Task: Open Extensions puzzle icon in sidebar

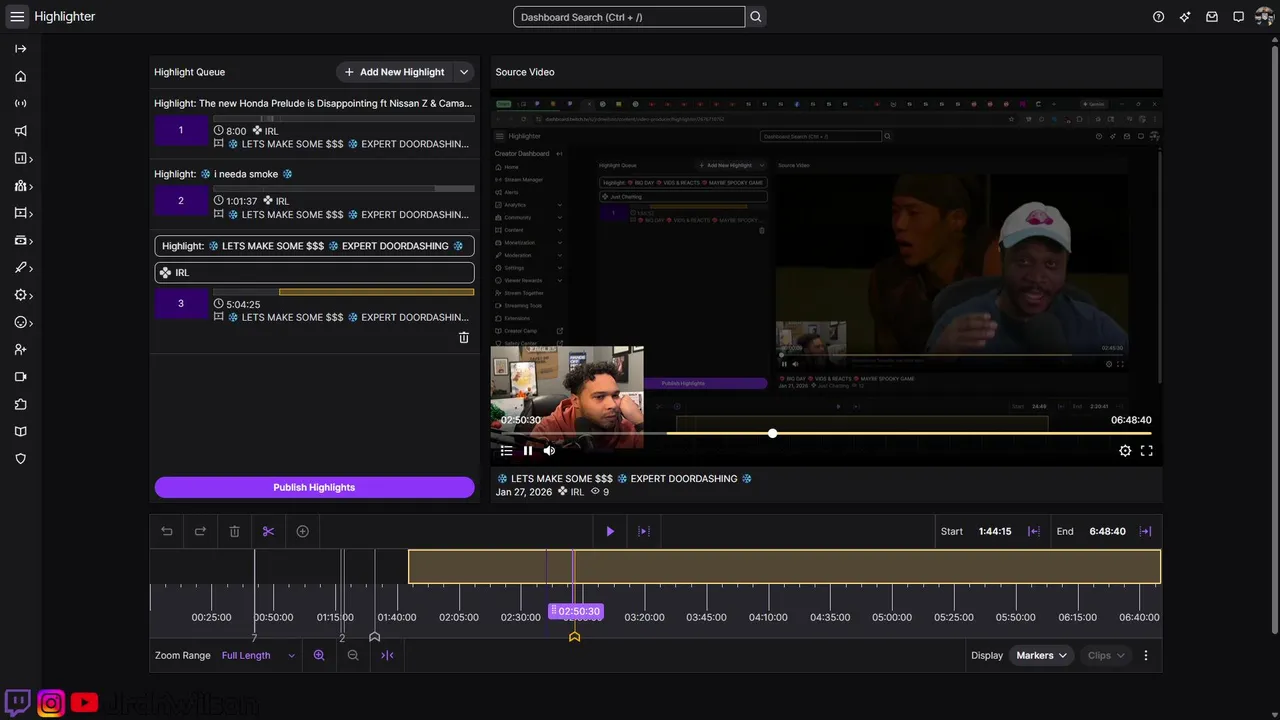Action: pyautogui.click(x=20, y=404)
